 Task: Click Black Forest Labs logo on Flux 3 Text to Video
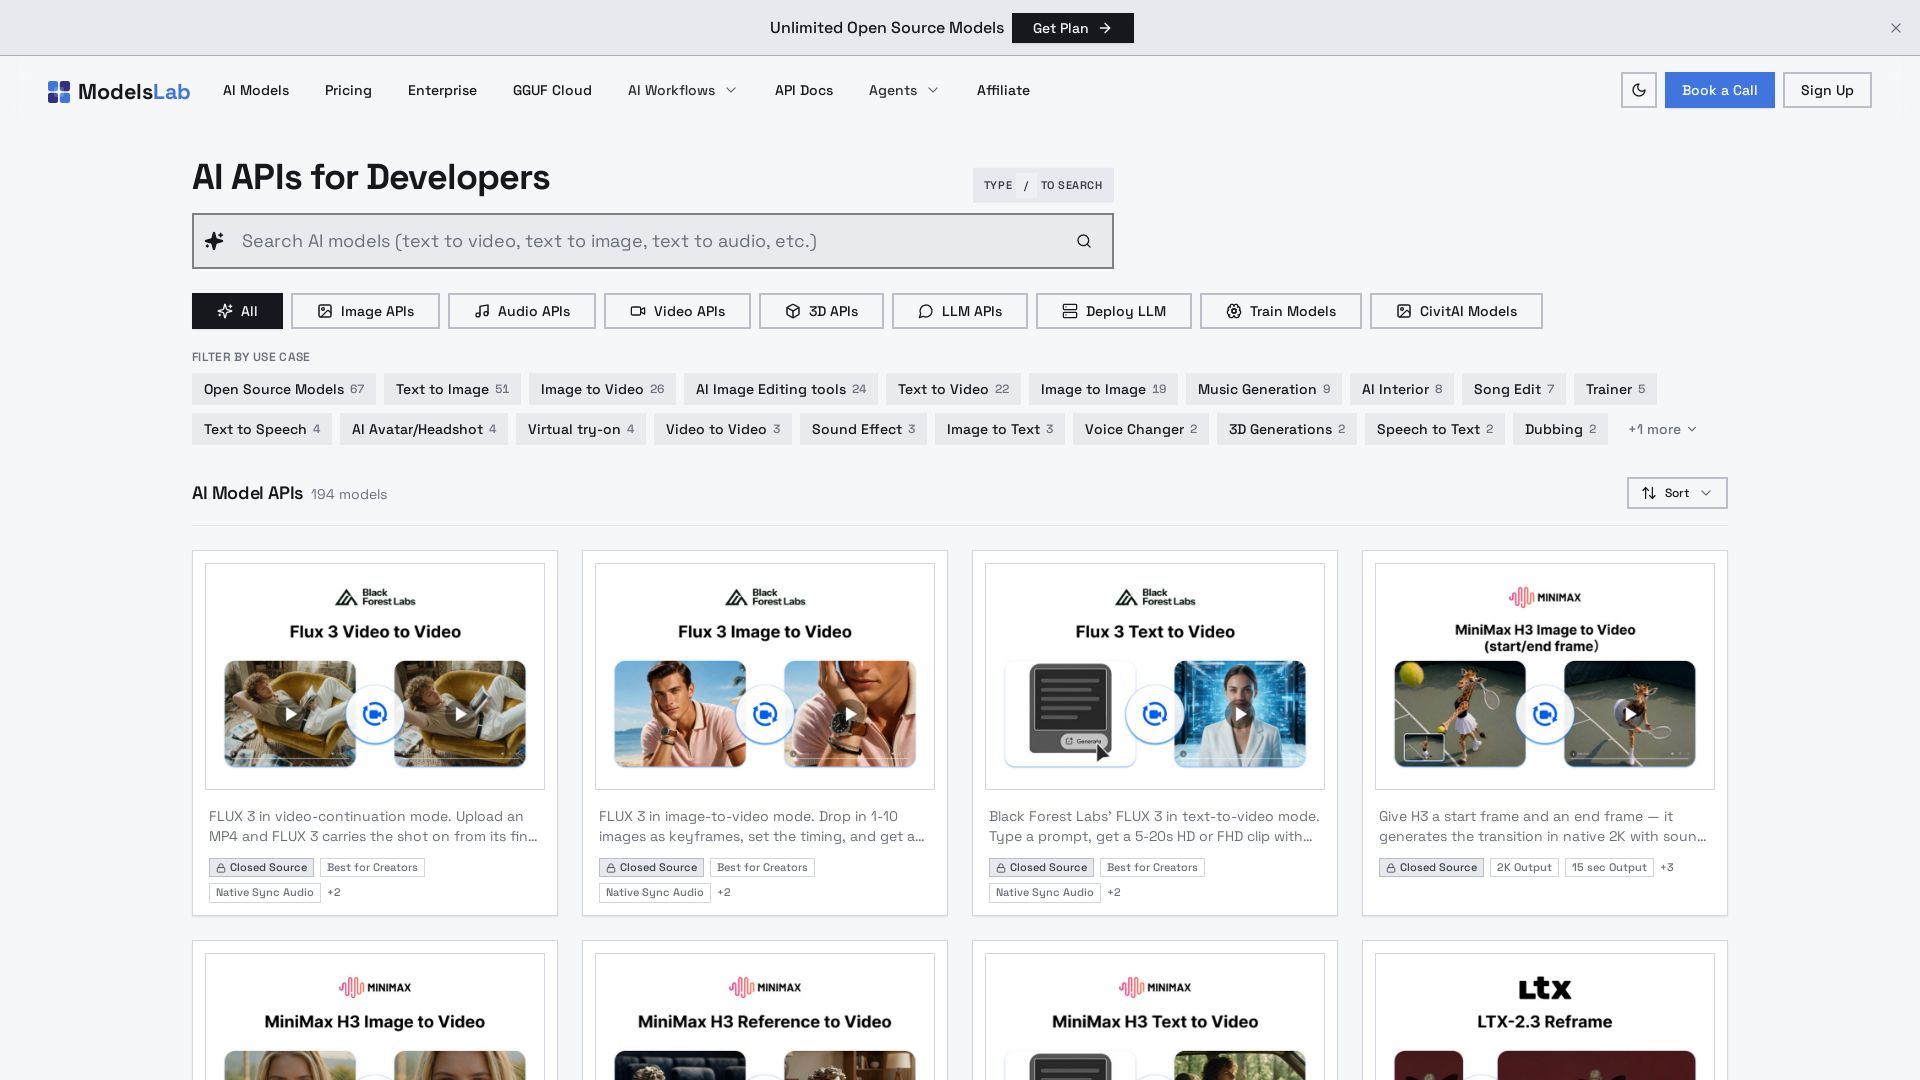click(1155, 597)
